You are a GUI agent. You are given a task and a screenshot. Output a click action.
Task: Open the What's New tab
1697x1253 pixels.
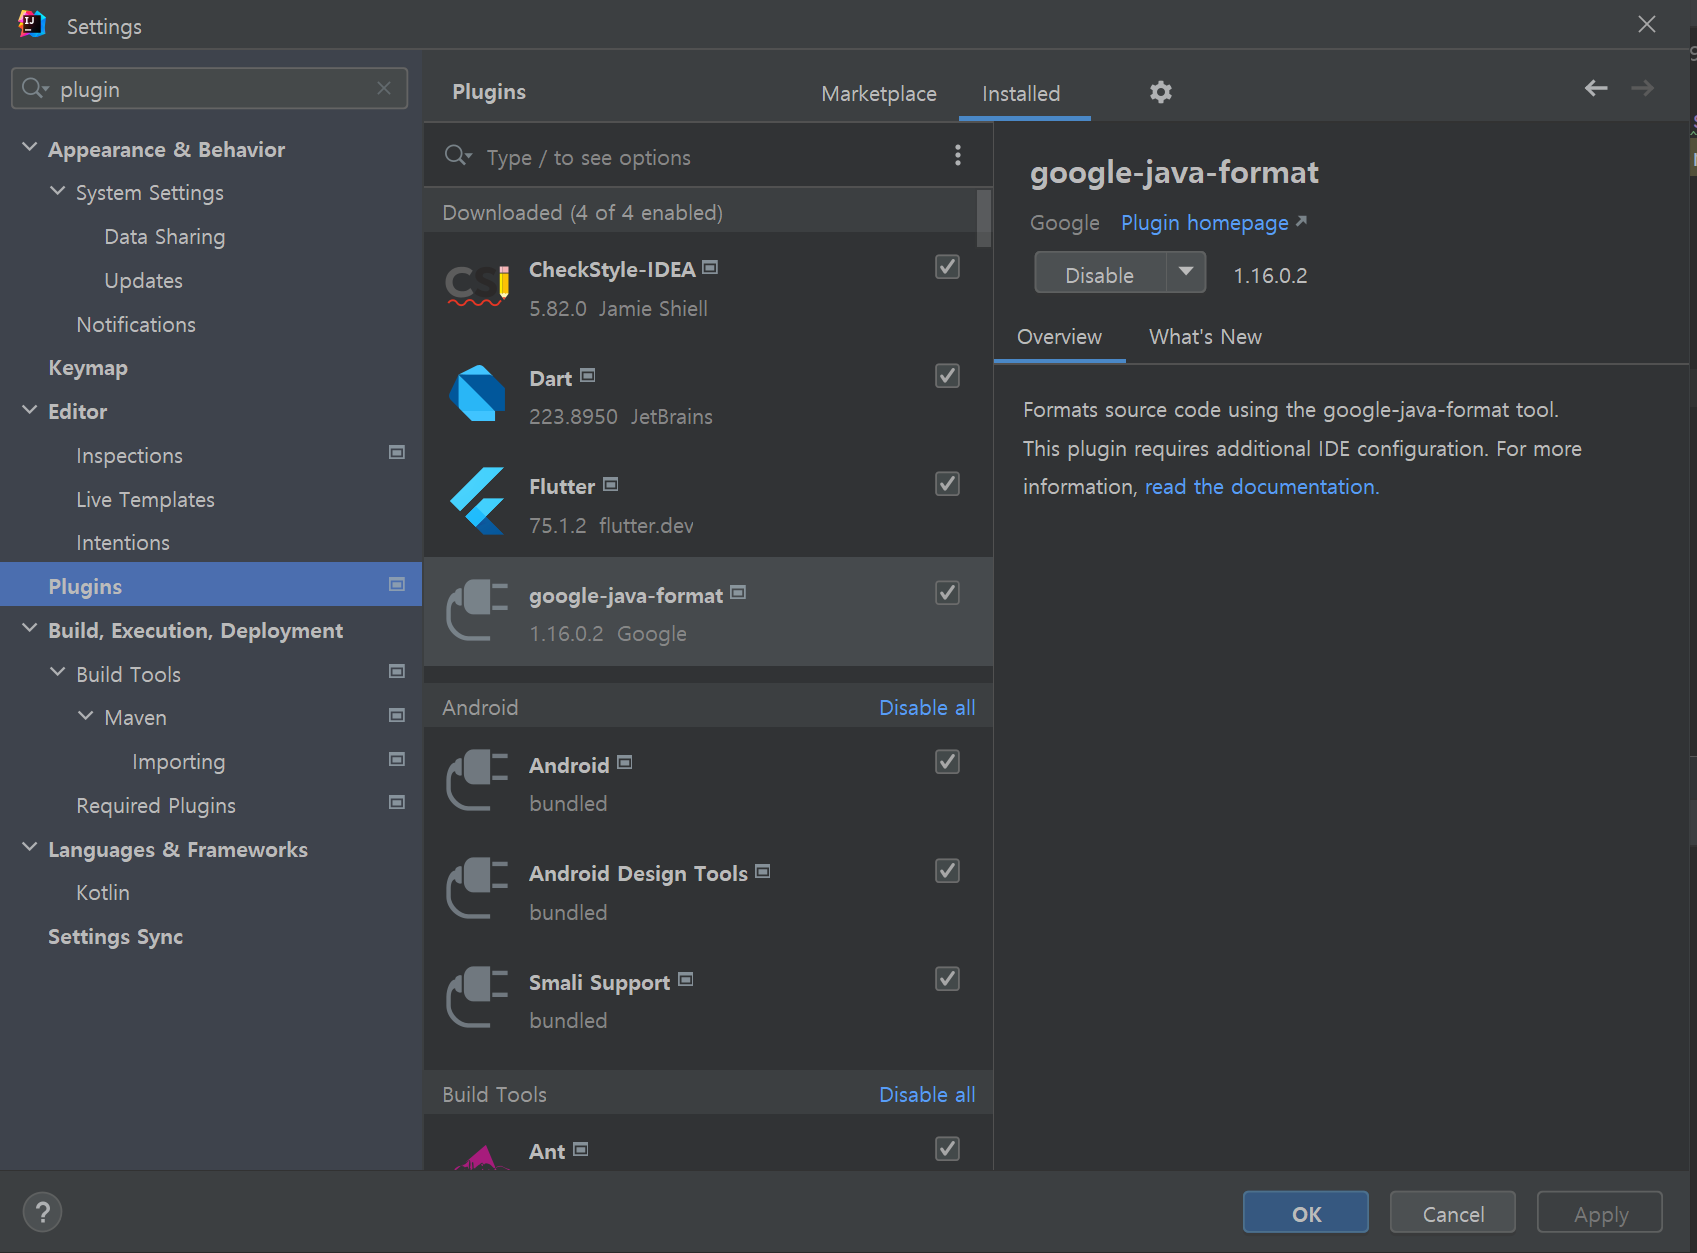[x=1205, y=337]
